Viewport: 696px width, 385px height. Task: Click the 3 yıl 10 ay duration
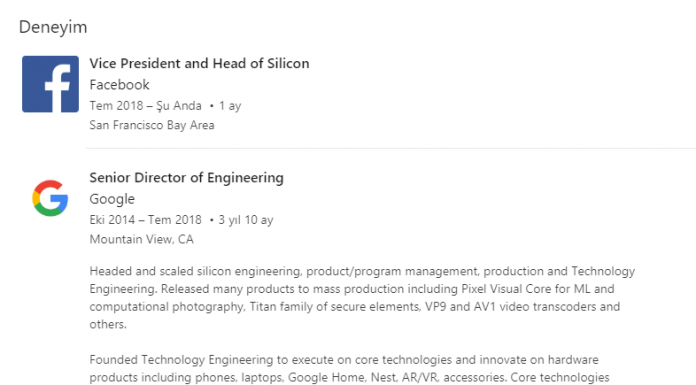246,220
